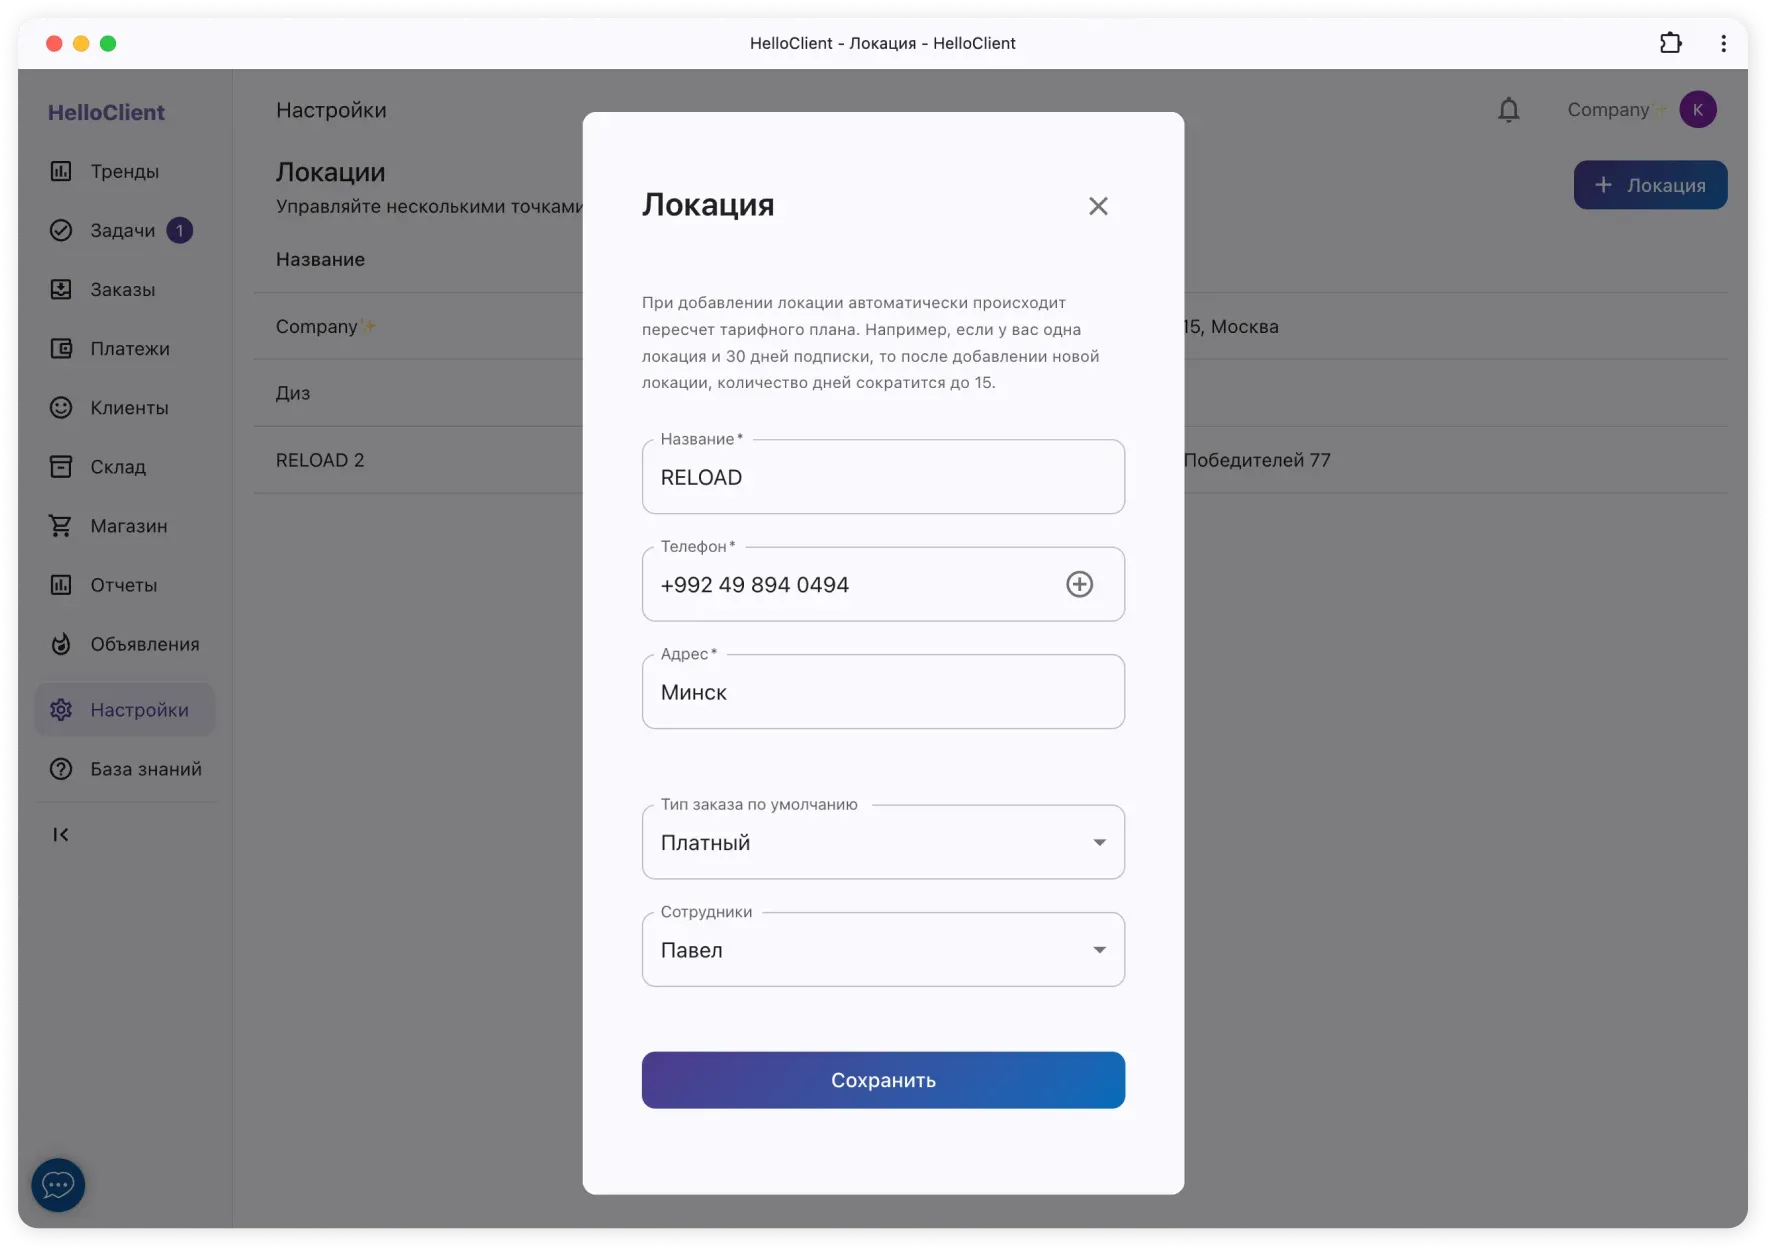Image resolution: width=1770 pixels, height=1252 pixels.
Task: Click the add phone plus icon
Action: tap(1079, 584)
